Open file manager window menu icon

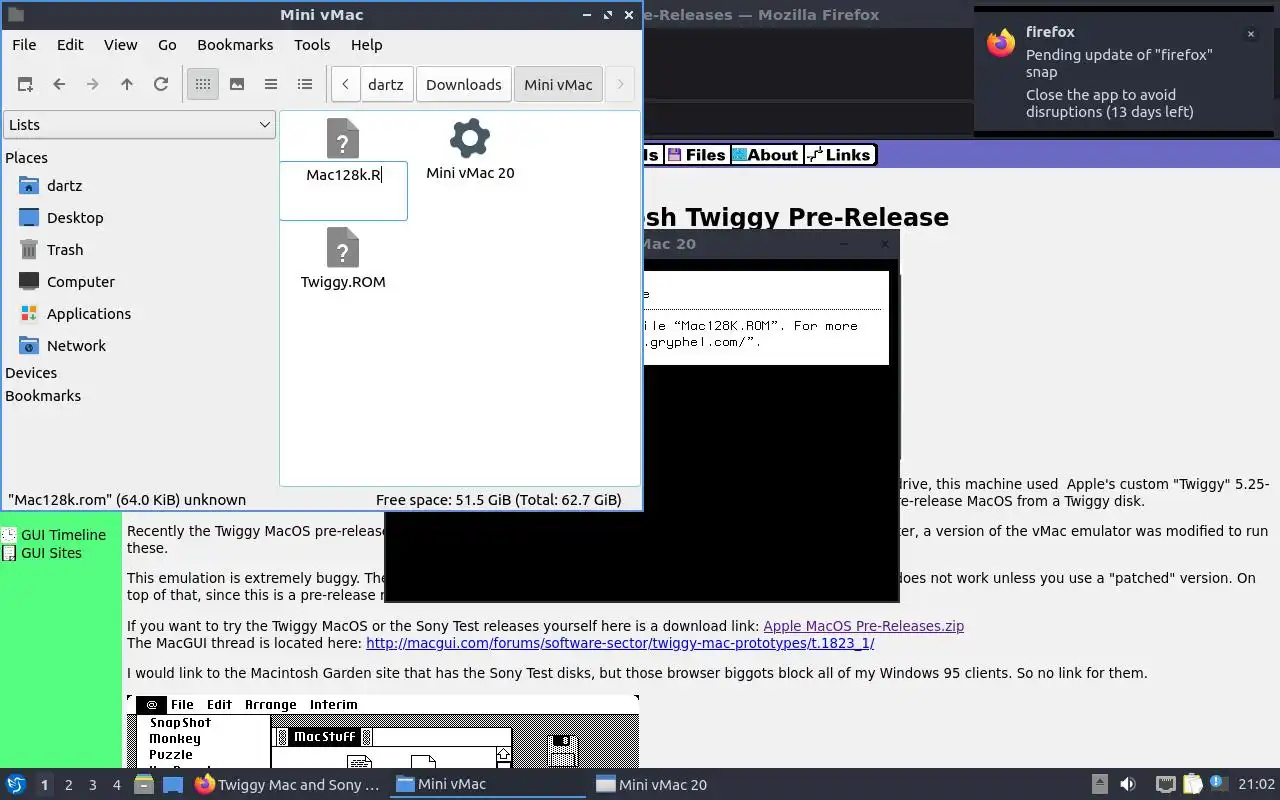point(15,15)
